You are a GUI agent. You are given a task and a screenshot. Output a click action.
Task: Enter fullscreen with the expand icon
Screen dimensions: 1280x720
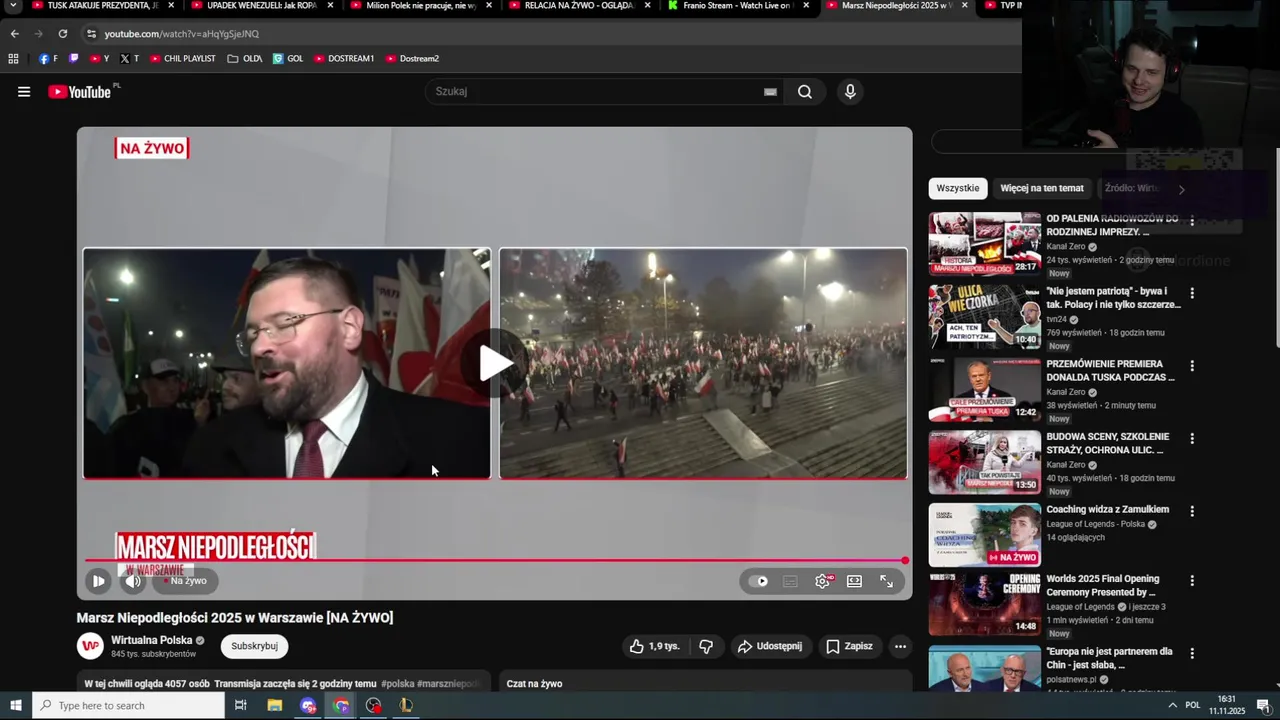point(886,581)
